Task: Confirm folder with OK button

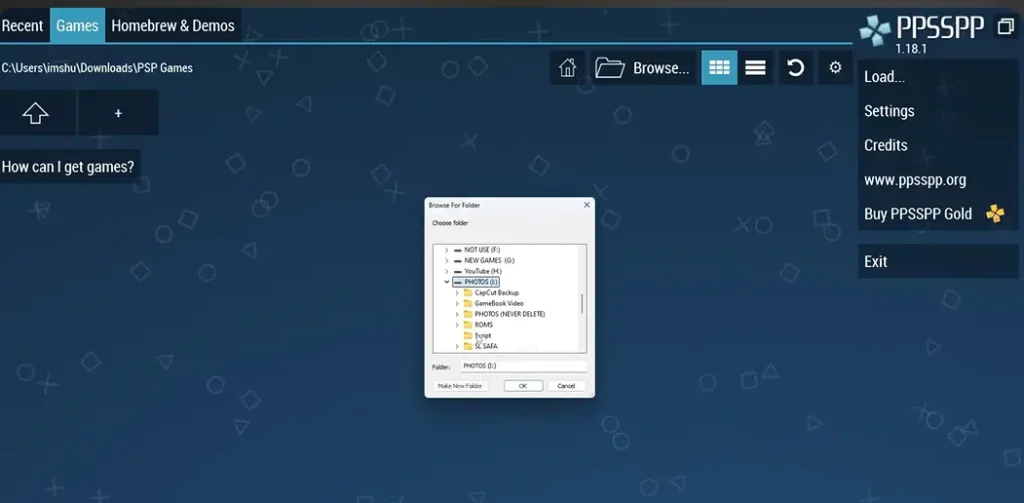Action: click(523, 386)
